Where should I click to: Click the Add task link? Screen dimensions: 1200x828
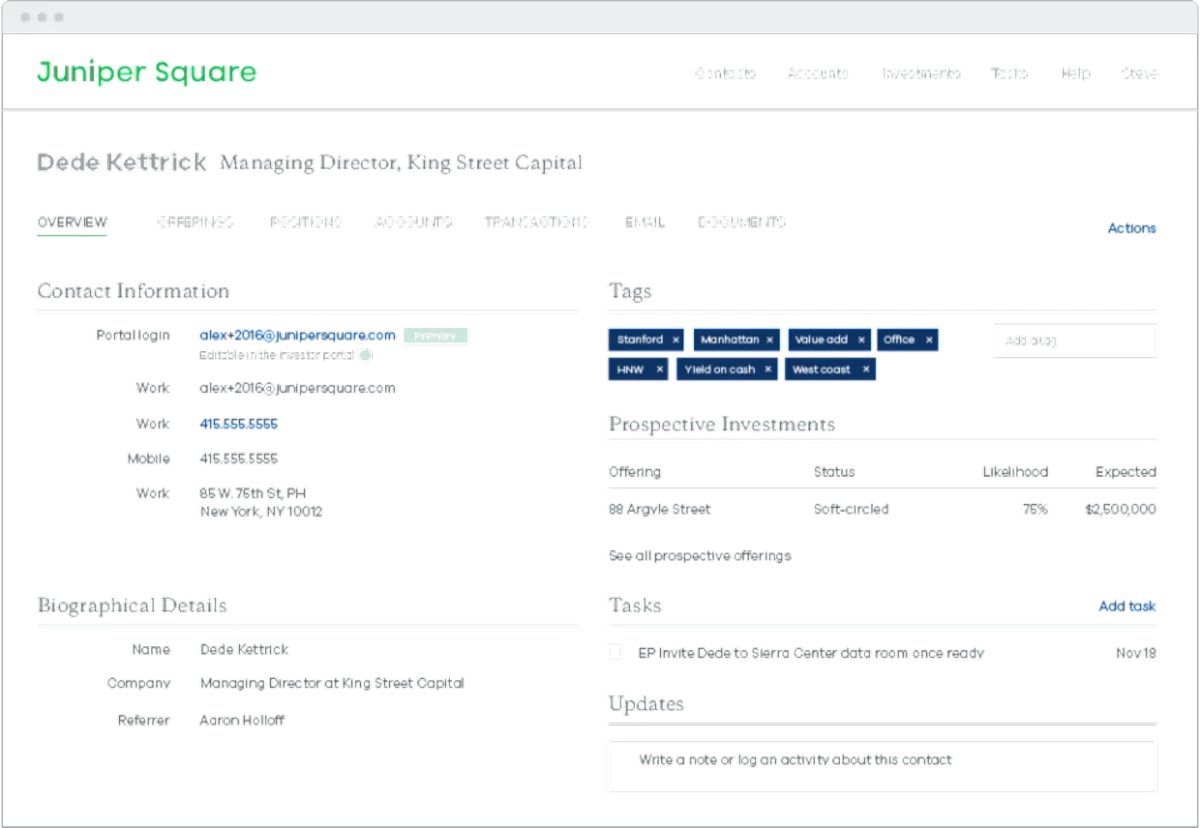click(x=1127, y=606)
